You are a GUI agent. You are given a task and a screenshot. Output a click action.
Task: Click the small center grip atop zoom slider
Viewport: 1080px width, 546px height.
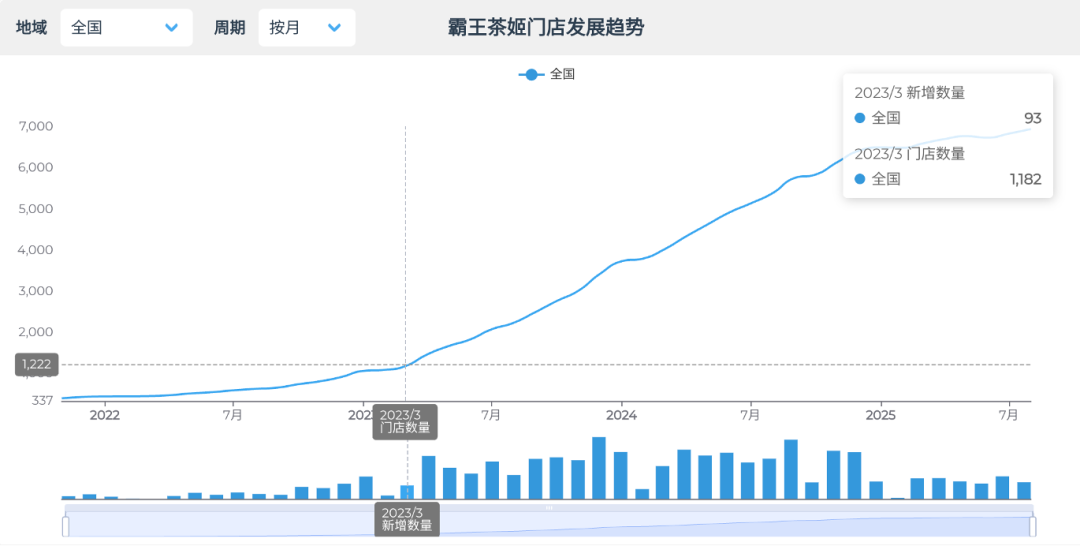coord(549,508)
